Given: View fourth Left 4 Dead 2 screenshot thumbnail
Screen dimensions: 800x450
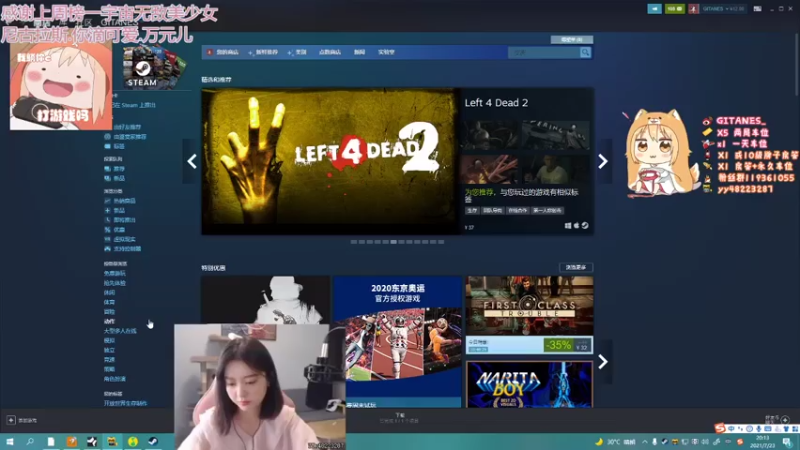Looking at the screenshot, I should pos(555,169).
